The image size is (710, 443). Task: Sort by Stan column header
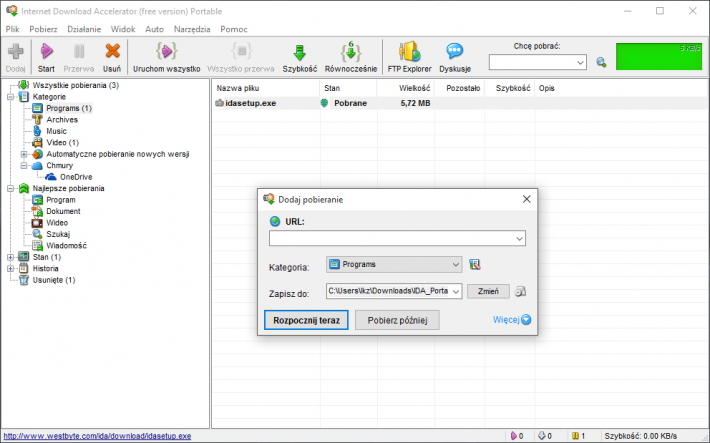pyautogui.click(x=348, y=88)
